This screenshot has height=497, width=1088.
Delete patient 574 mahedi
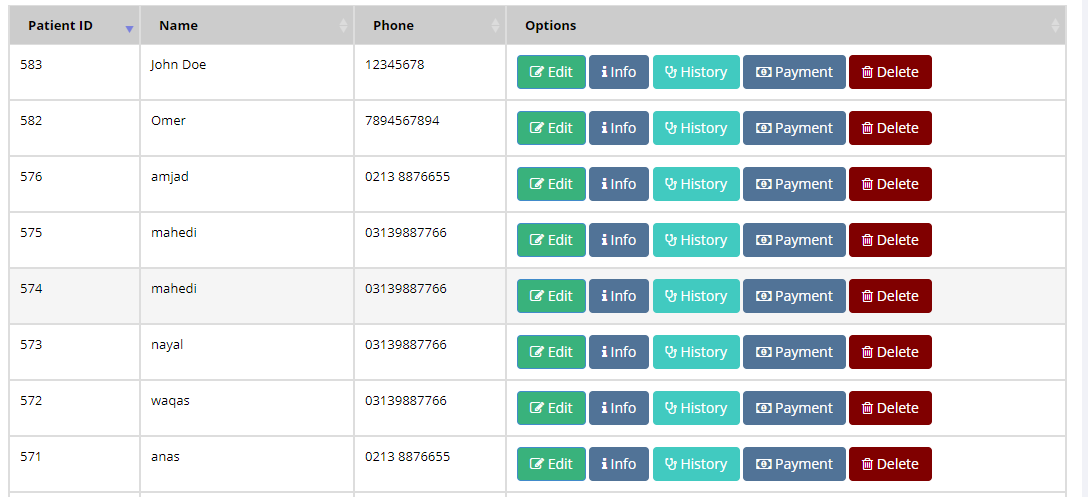(x=890, y=296)
